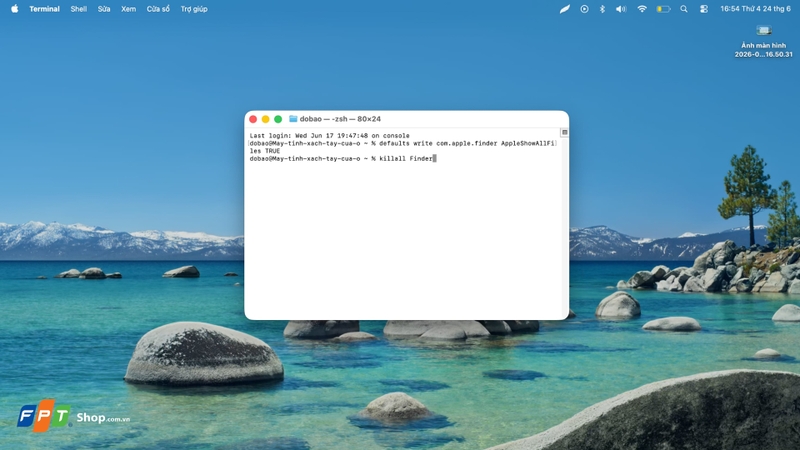Open the Cửa sổ menu
Screen dimensions: 800x450
[x=158, y=9]
